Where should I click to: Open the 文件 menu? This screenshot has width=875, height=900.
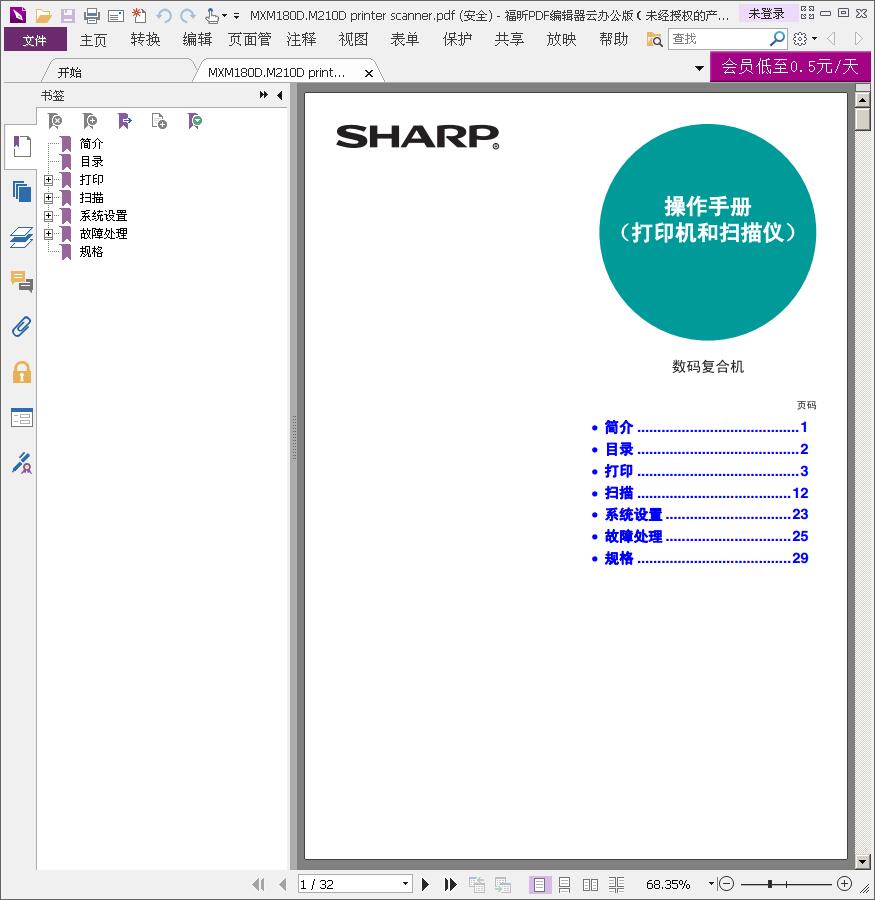(35, 40)
